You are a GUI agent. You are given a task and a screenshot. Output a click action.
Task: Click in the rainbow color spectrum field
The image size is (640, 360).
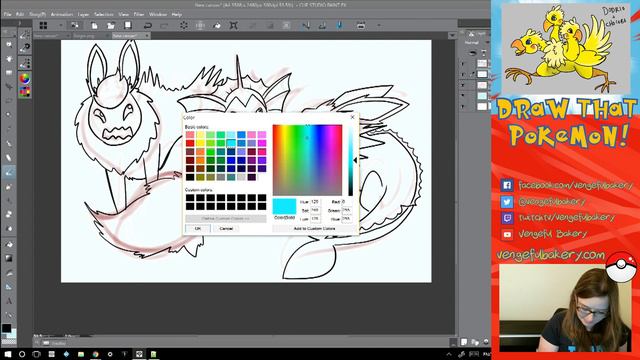(307, 160)
